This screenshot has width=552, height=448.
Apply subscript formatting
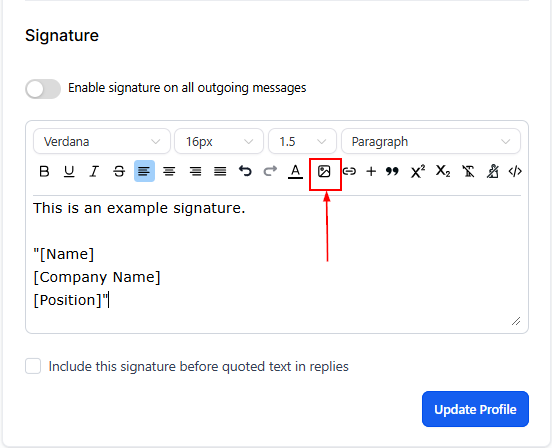click(443, 171)
